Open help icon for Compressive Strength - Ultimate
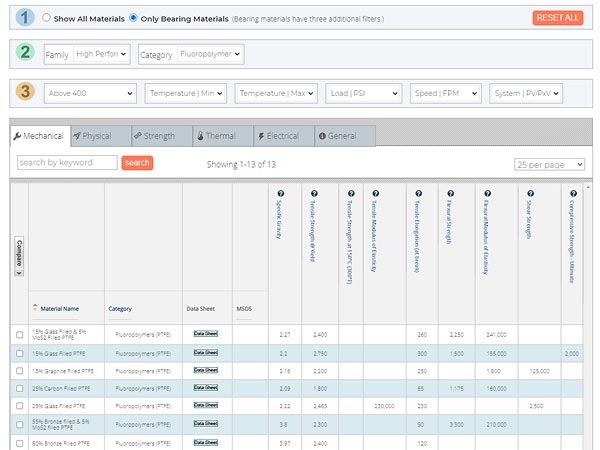 pyautogui.click(x=573, y=193)
